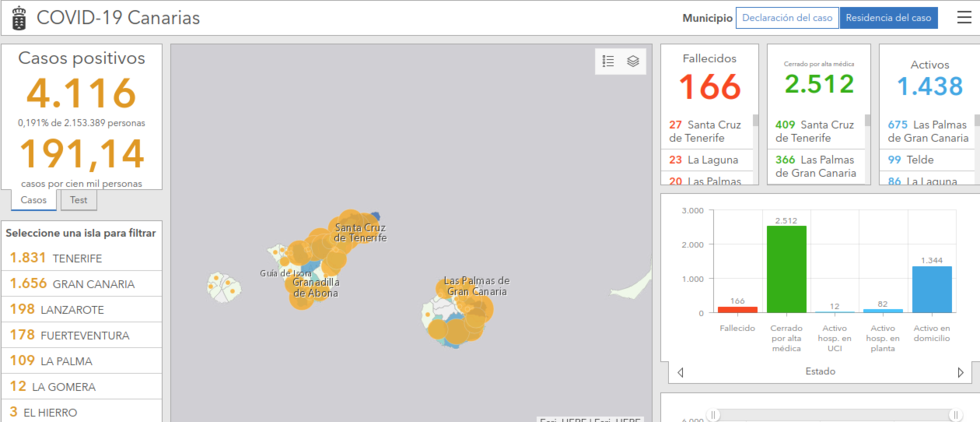Screen dimensions: 980x422
Task: Click the green Cerrado por alta médica bar
Action: point(786,270)
